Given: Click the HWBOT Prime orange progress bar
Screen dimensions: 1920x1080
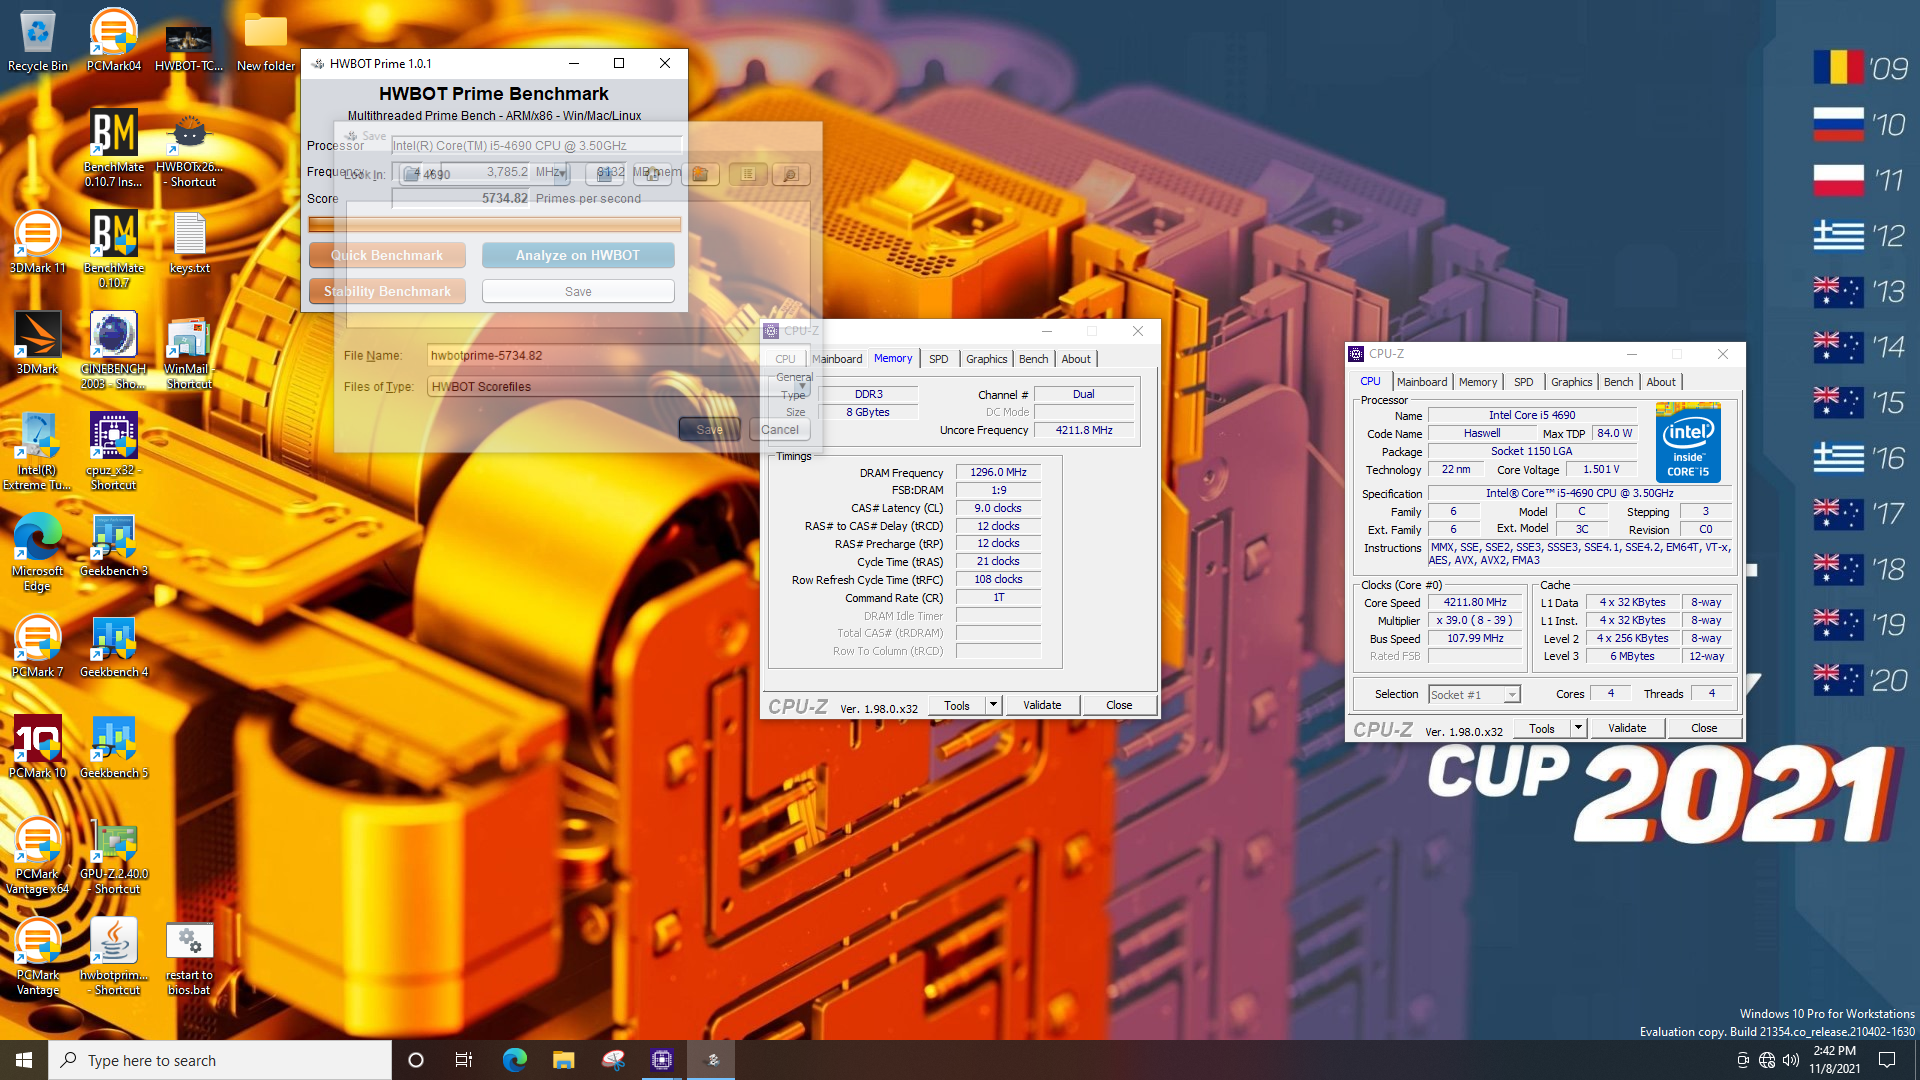Looking at the screenshot, I should tap(495, 224).
